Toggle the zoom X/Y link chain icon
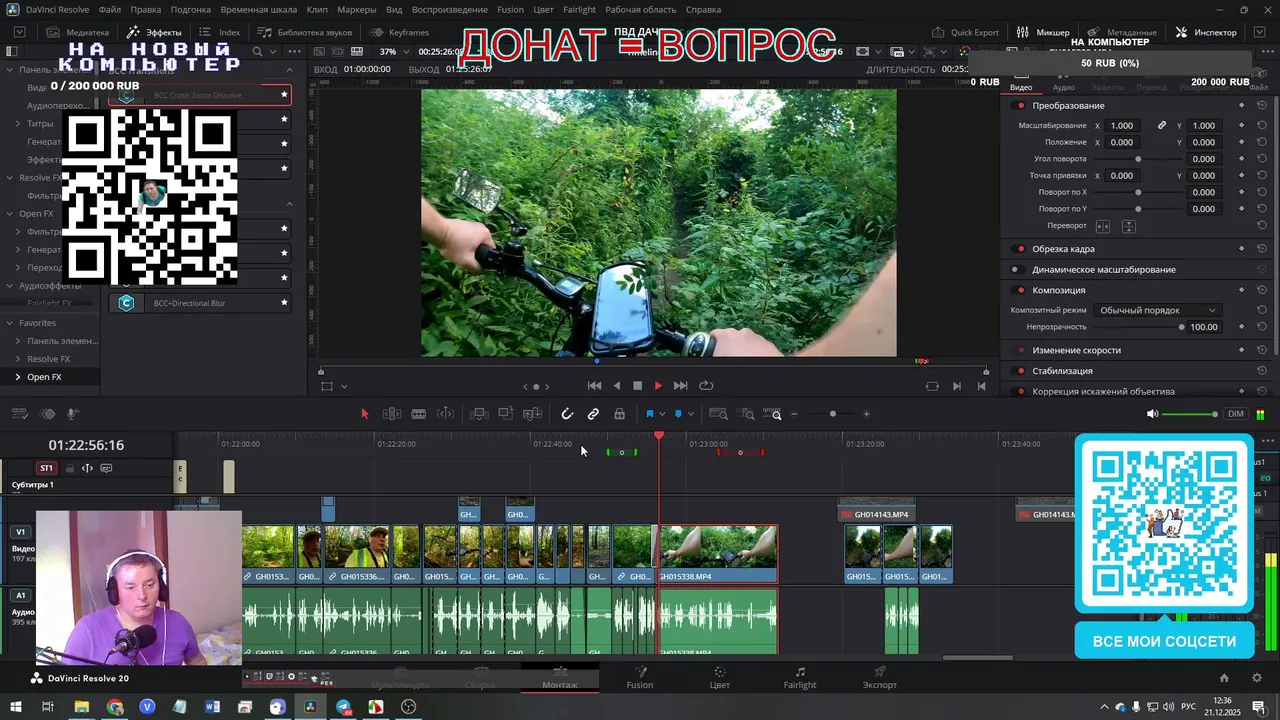1280x720 pixels. (x=1162, y=126)
